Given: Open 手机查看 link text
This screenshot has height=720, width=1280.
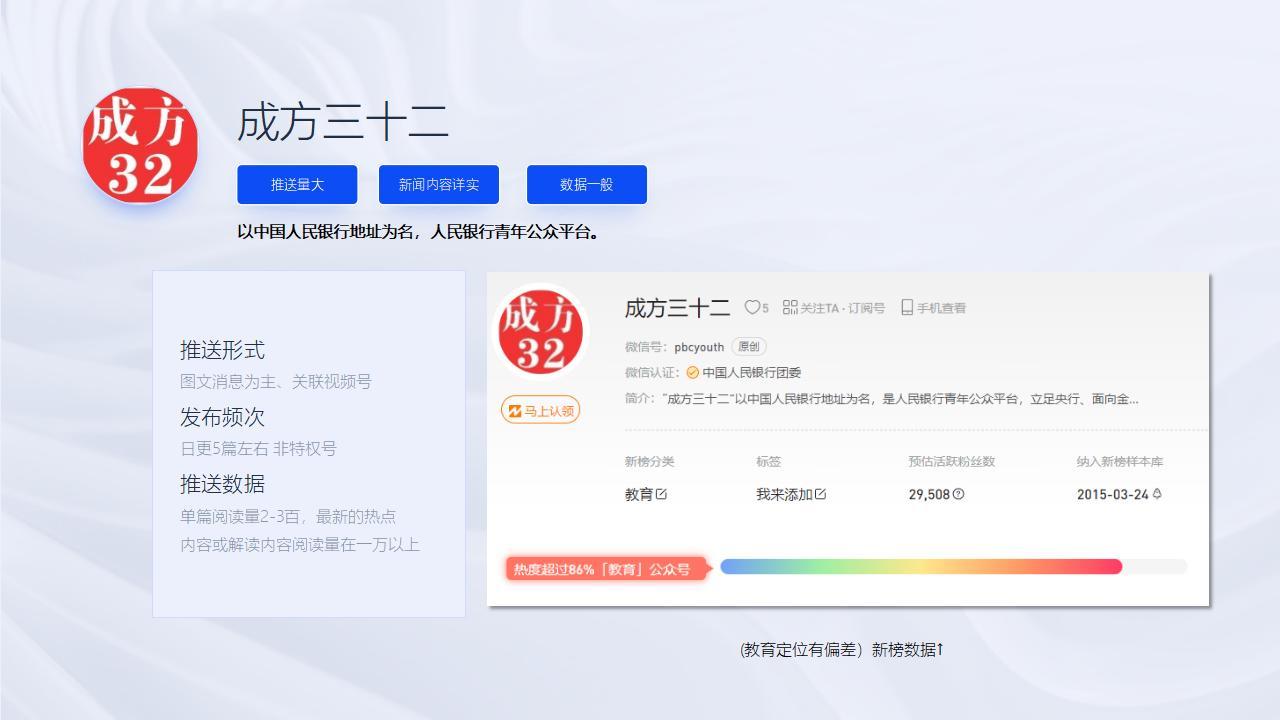Looking at the screenshot, I should pyautogui.click(x=941, y=308).
